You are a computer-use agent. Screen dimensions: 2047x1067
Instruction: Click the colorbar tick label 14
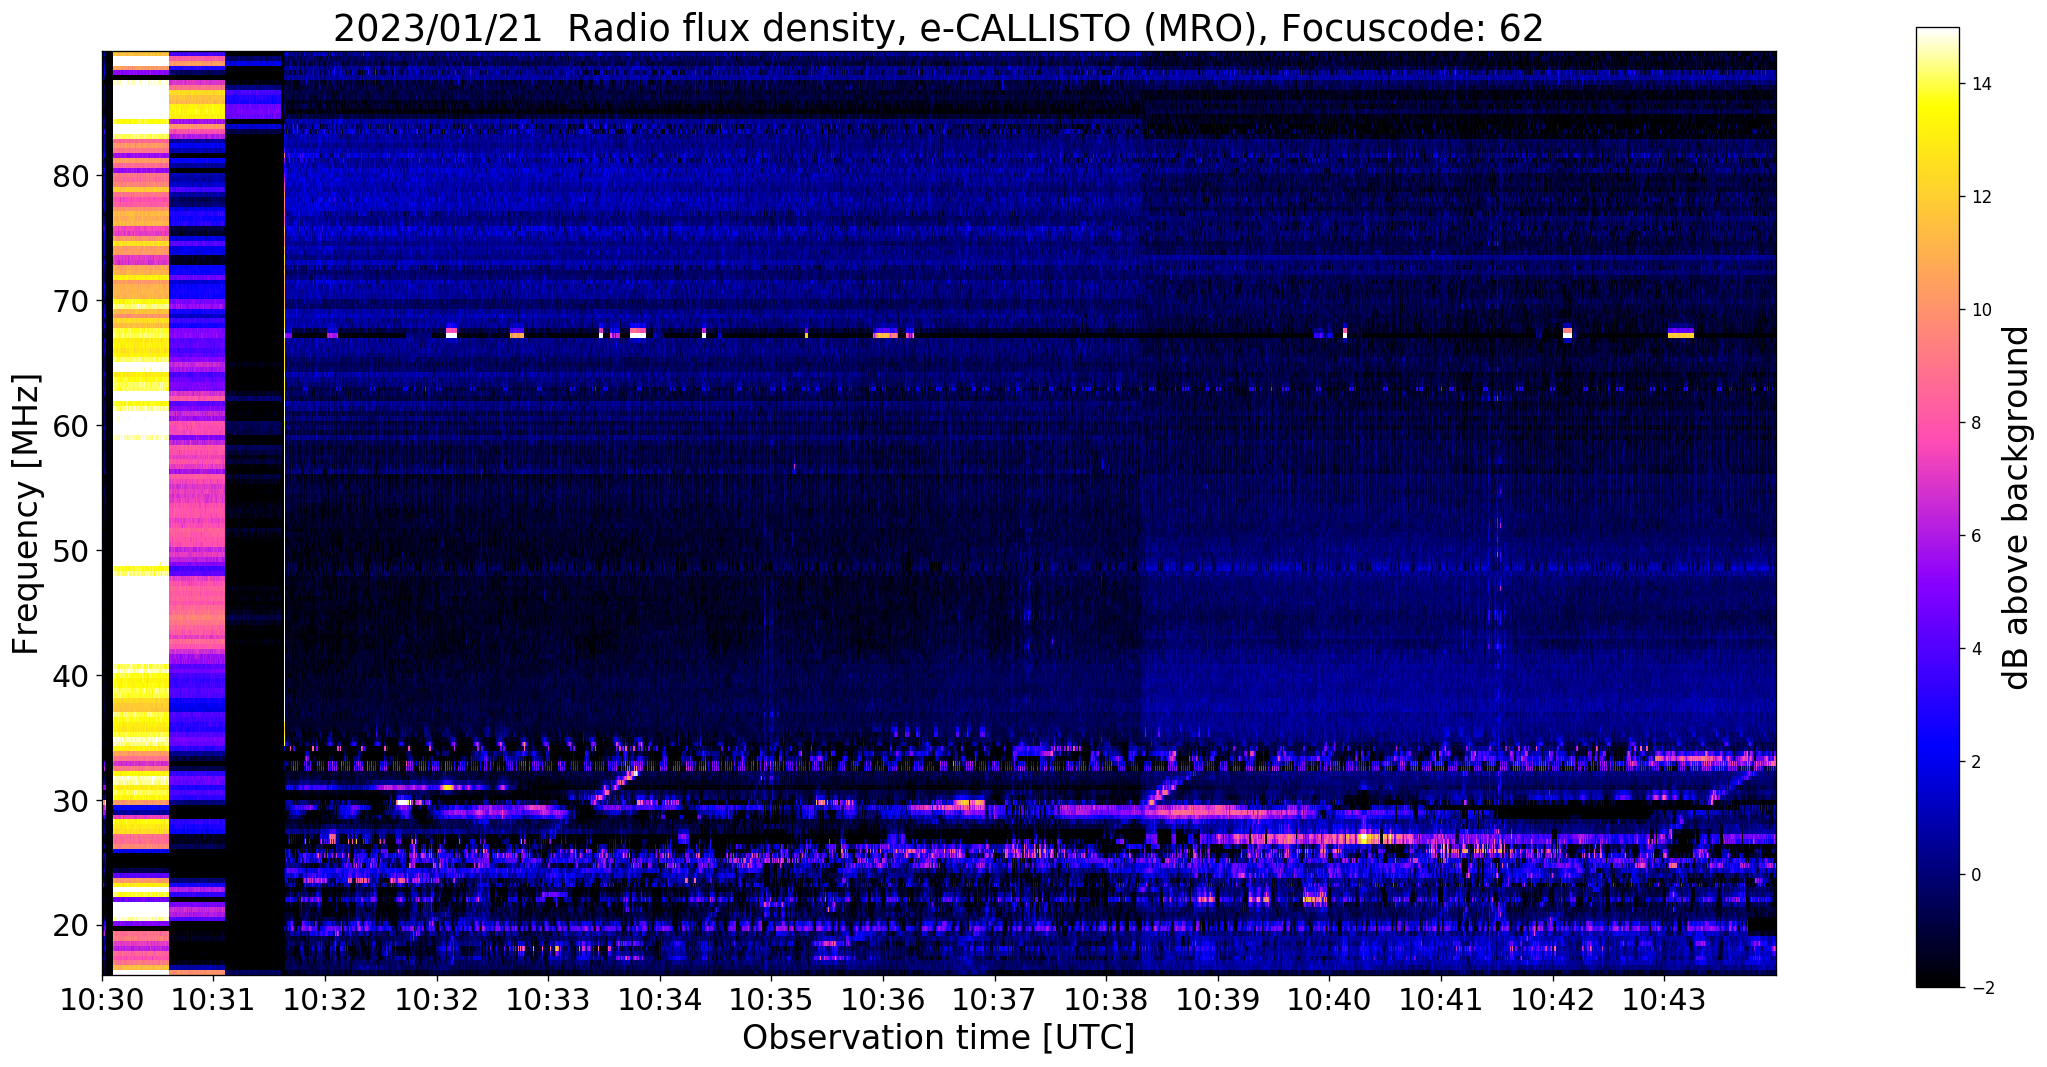pos(1980,84)
